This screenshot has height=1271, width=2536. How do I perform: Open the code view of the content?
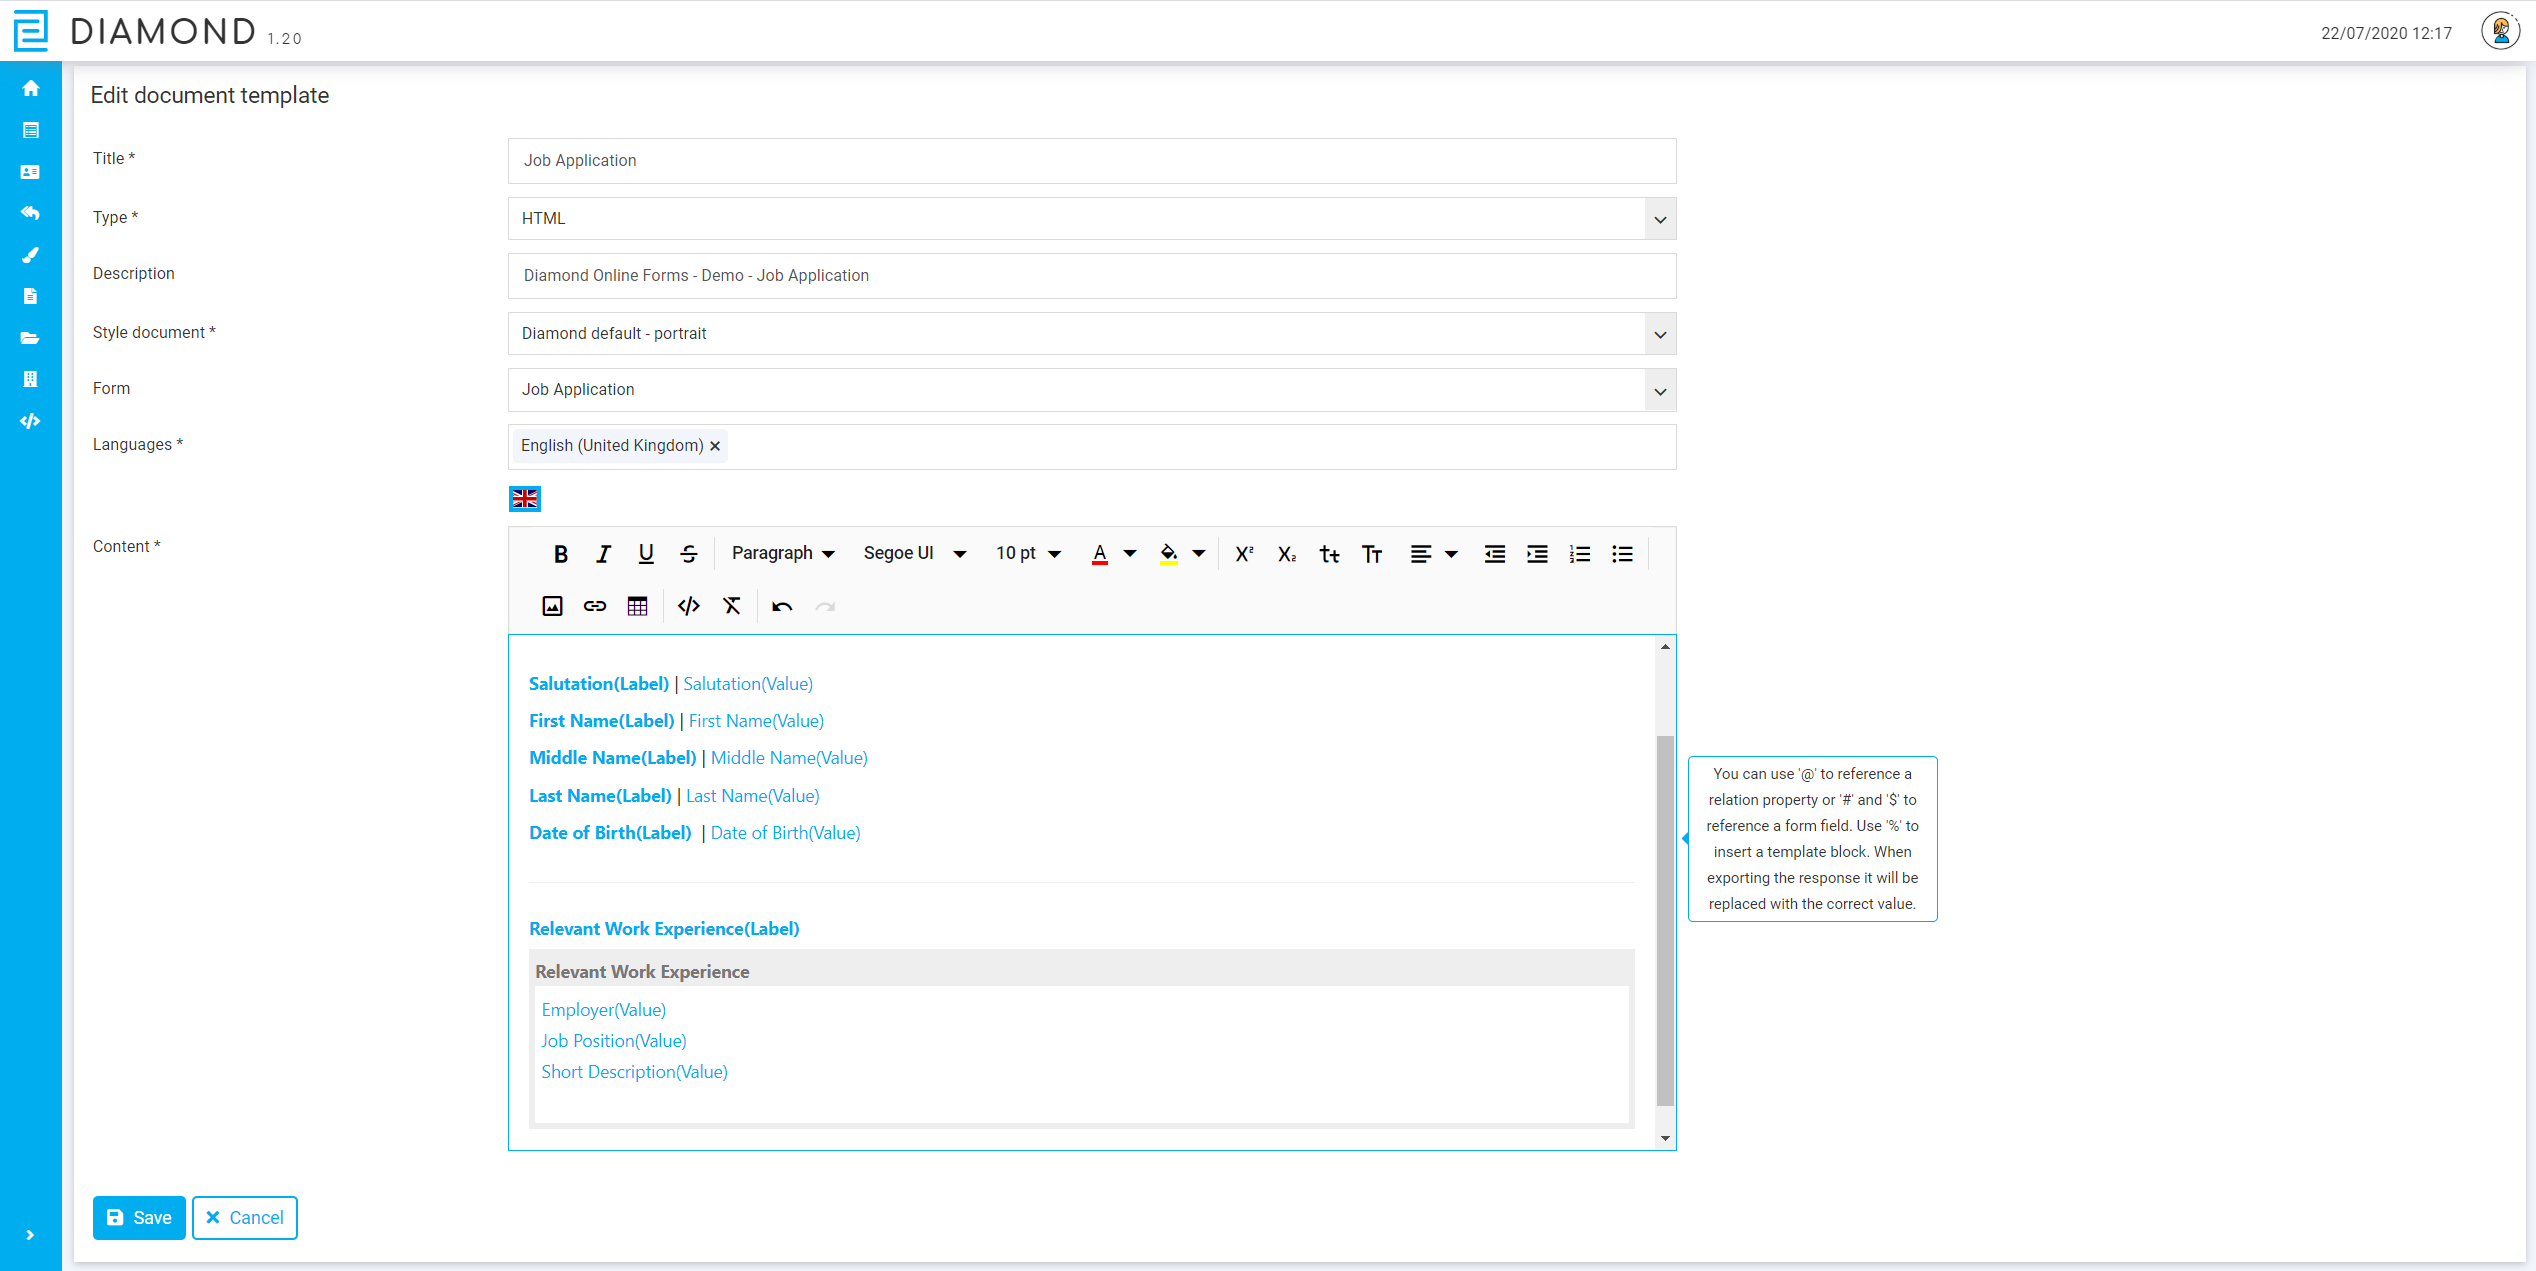pyautogui.click(x=688, y=605)
